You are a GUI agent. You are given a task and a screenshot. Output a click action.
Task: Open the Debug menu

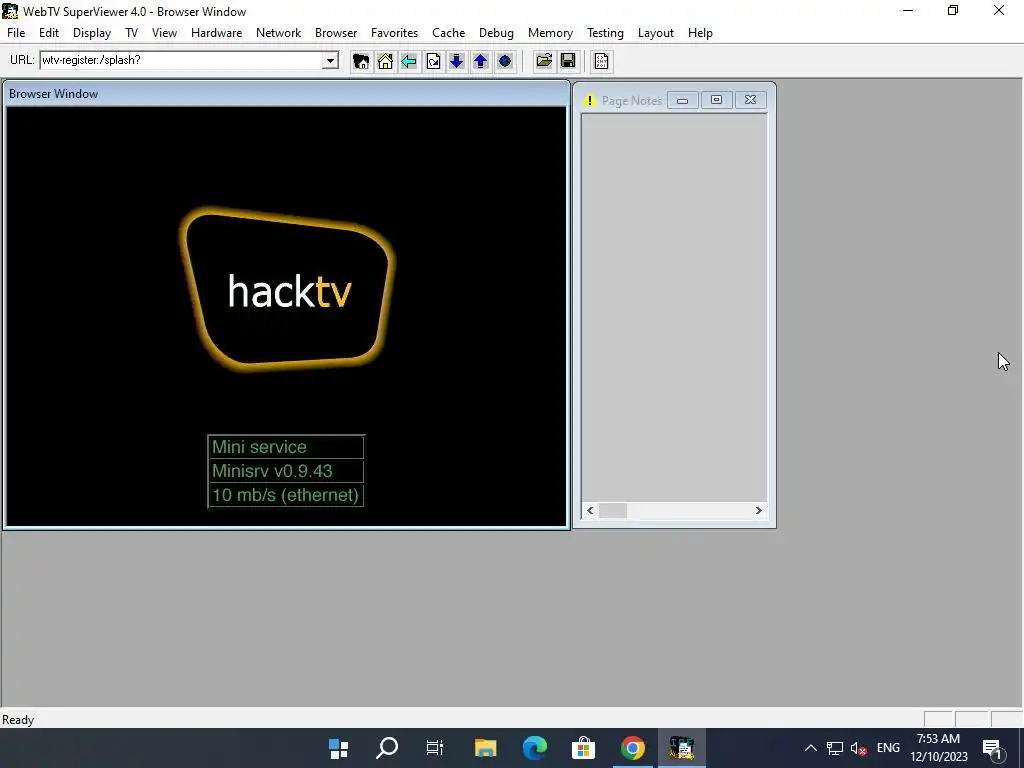(x=496, y=33)
